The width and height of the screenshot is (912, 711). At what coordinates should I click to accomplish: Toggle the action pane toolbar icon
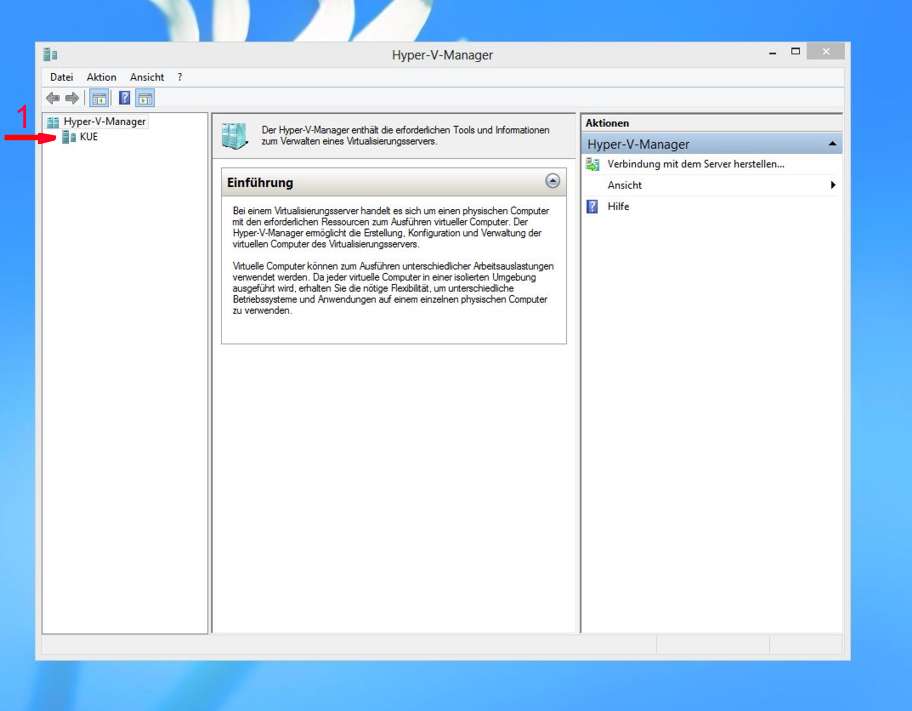coord(145,98)
